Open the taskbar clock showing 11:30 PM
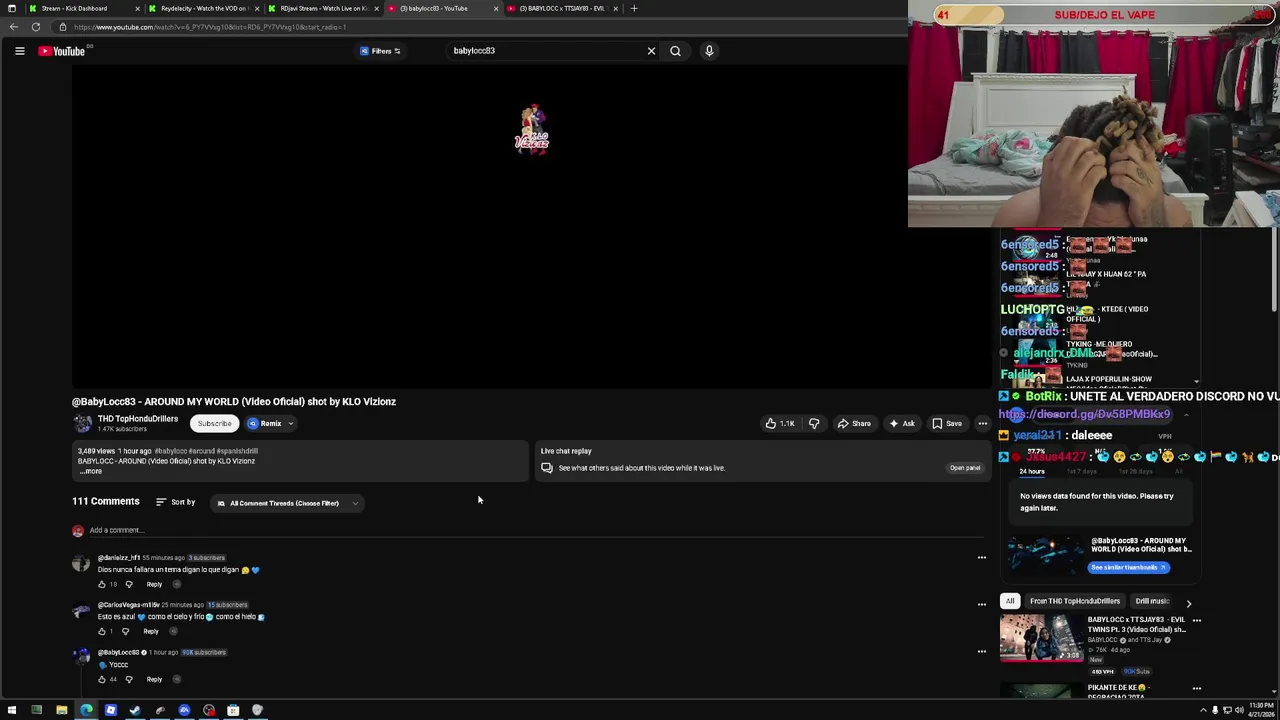The image size is (1280, 720). (x=1260, y=710)
